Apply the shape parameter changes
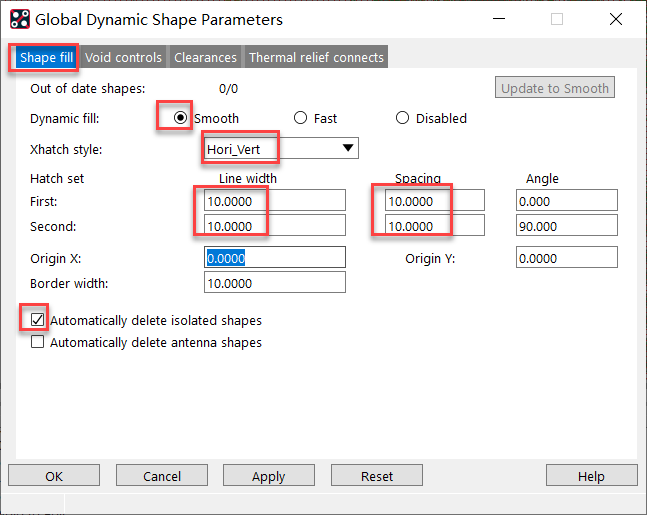The image size is (647, 515). click(268, 476)
